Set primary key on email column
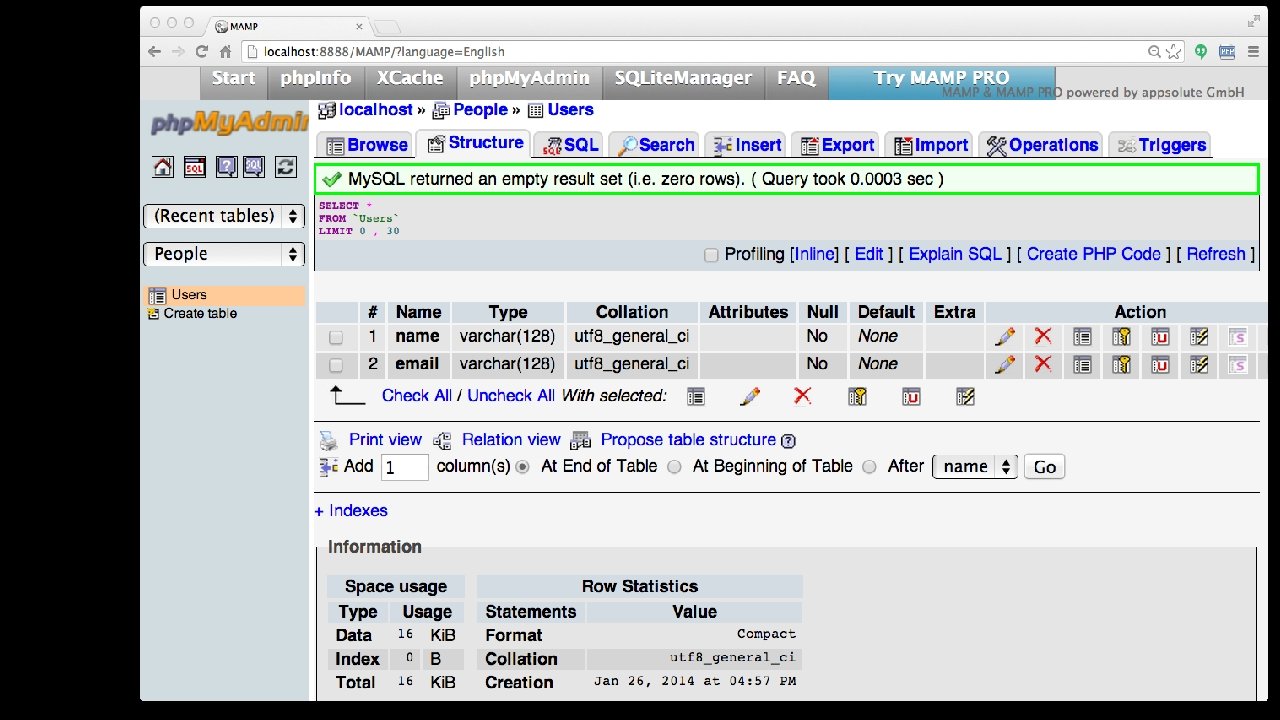Screen dimensions: 1280x720 click(1121, 365)
